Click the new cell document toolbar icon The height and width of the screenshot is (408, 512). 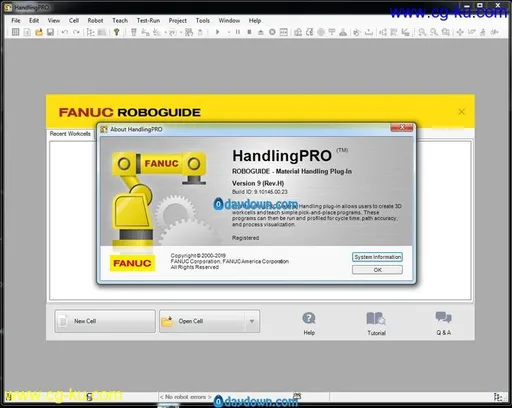pos(27,32)
